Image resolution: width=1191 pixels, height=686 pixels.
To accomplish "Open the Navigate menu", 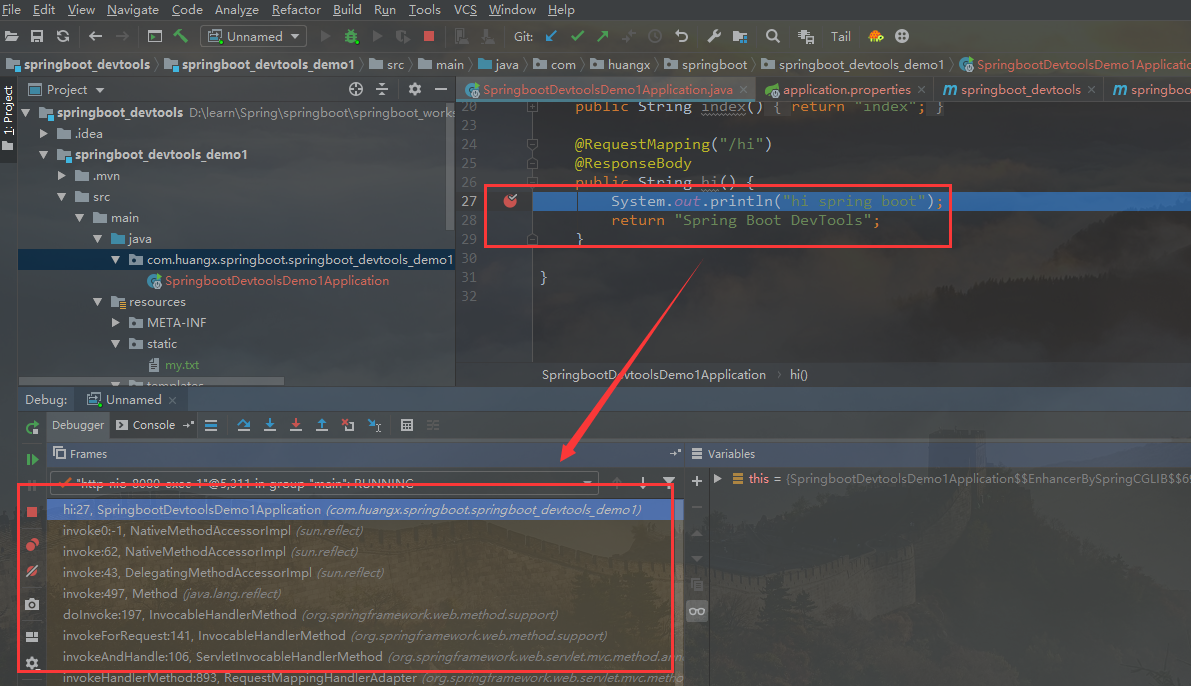I will [x=133, y=10].
